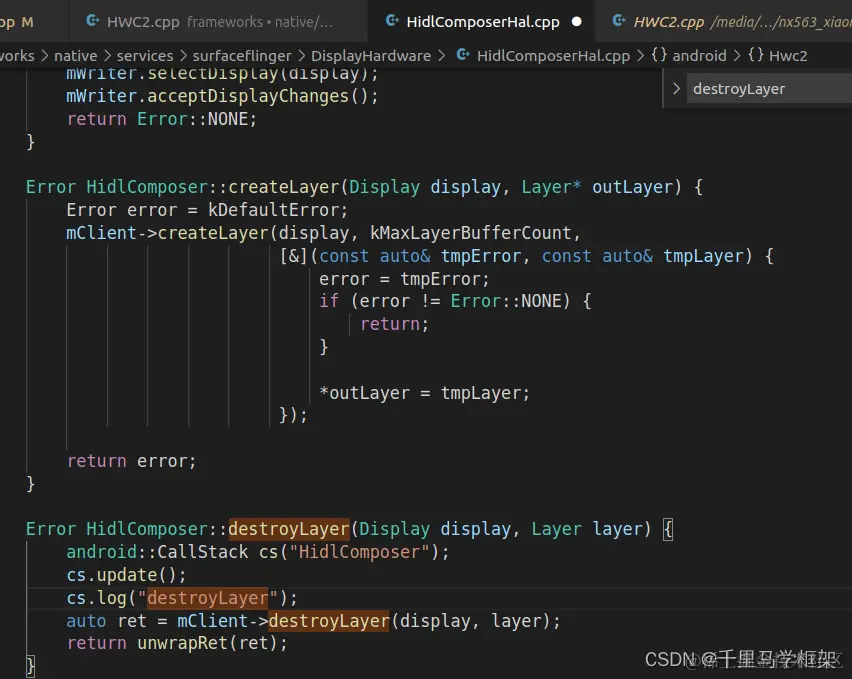The image size is (852, 679).
Task: Open the surfaceflinger breadcrumb segment
Action: 242,55
